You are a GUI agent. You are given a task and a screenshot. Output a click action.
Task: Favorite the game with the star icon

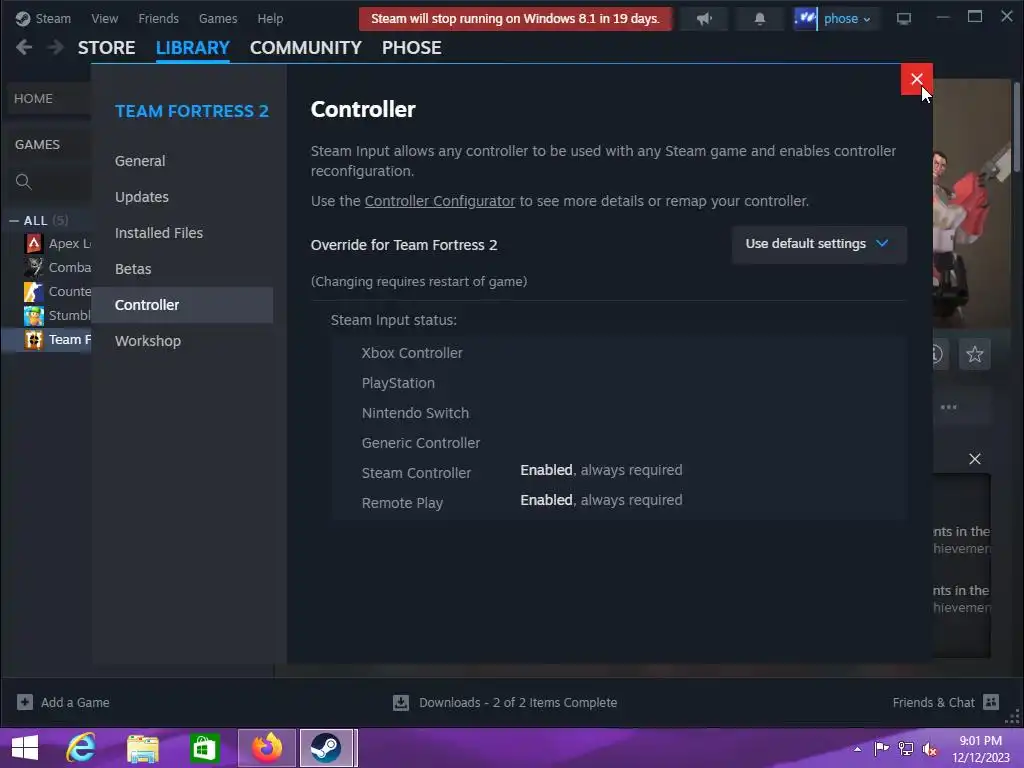coord(974,354)
